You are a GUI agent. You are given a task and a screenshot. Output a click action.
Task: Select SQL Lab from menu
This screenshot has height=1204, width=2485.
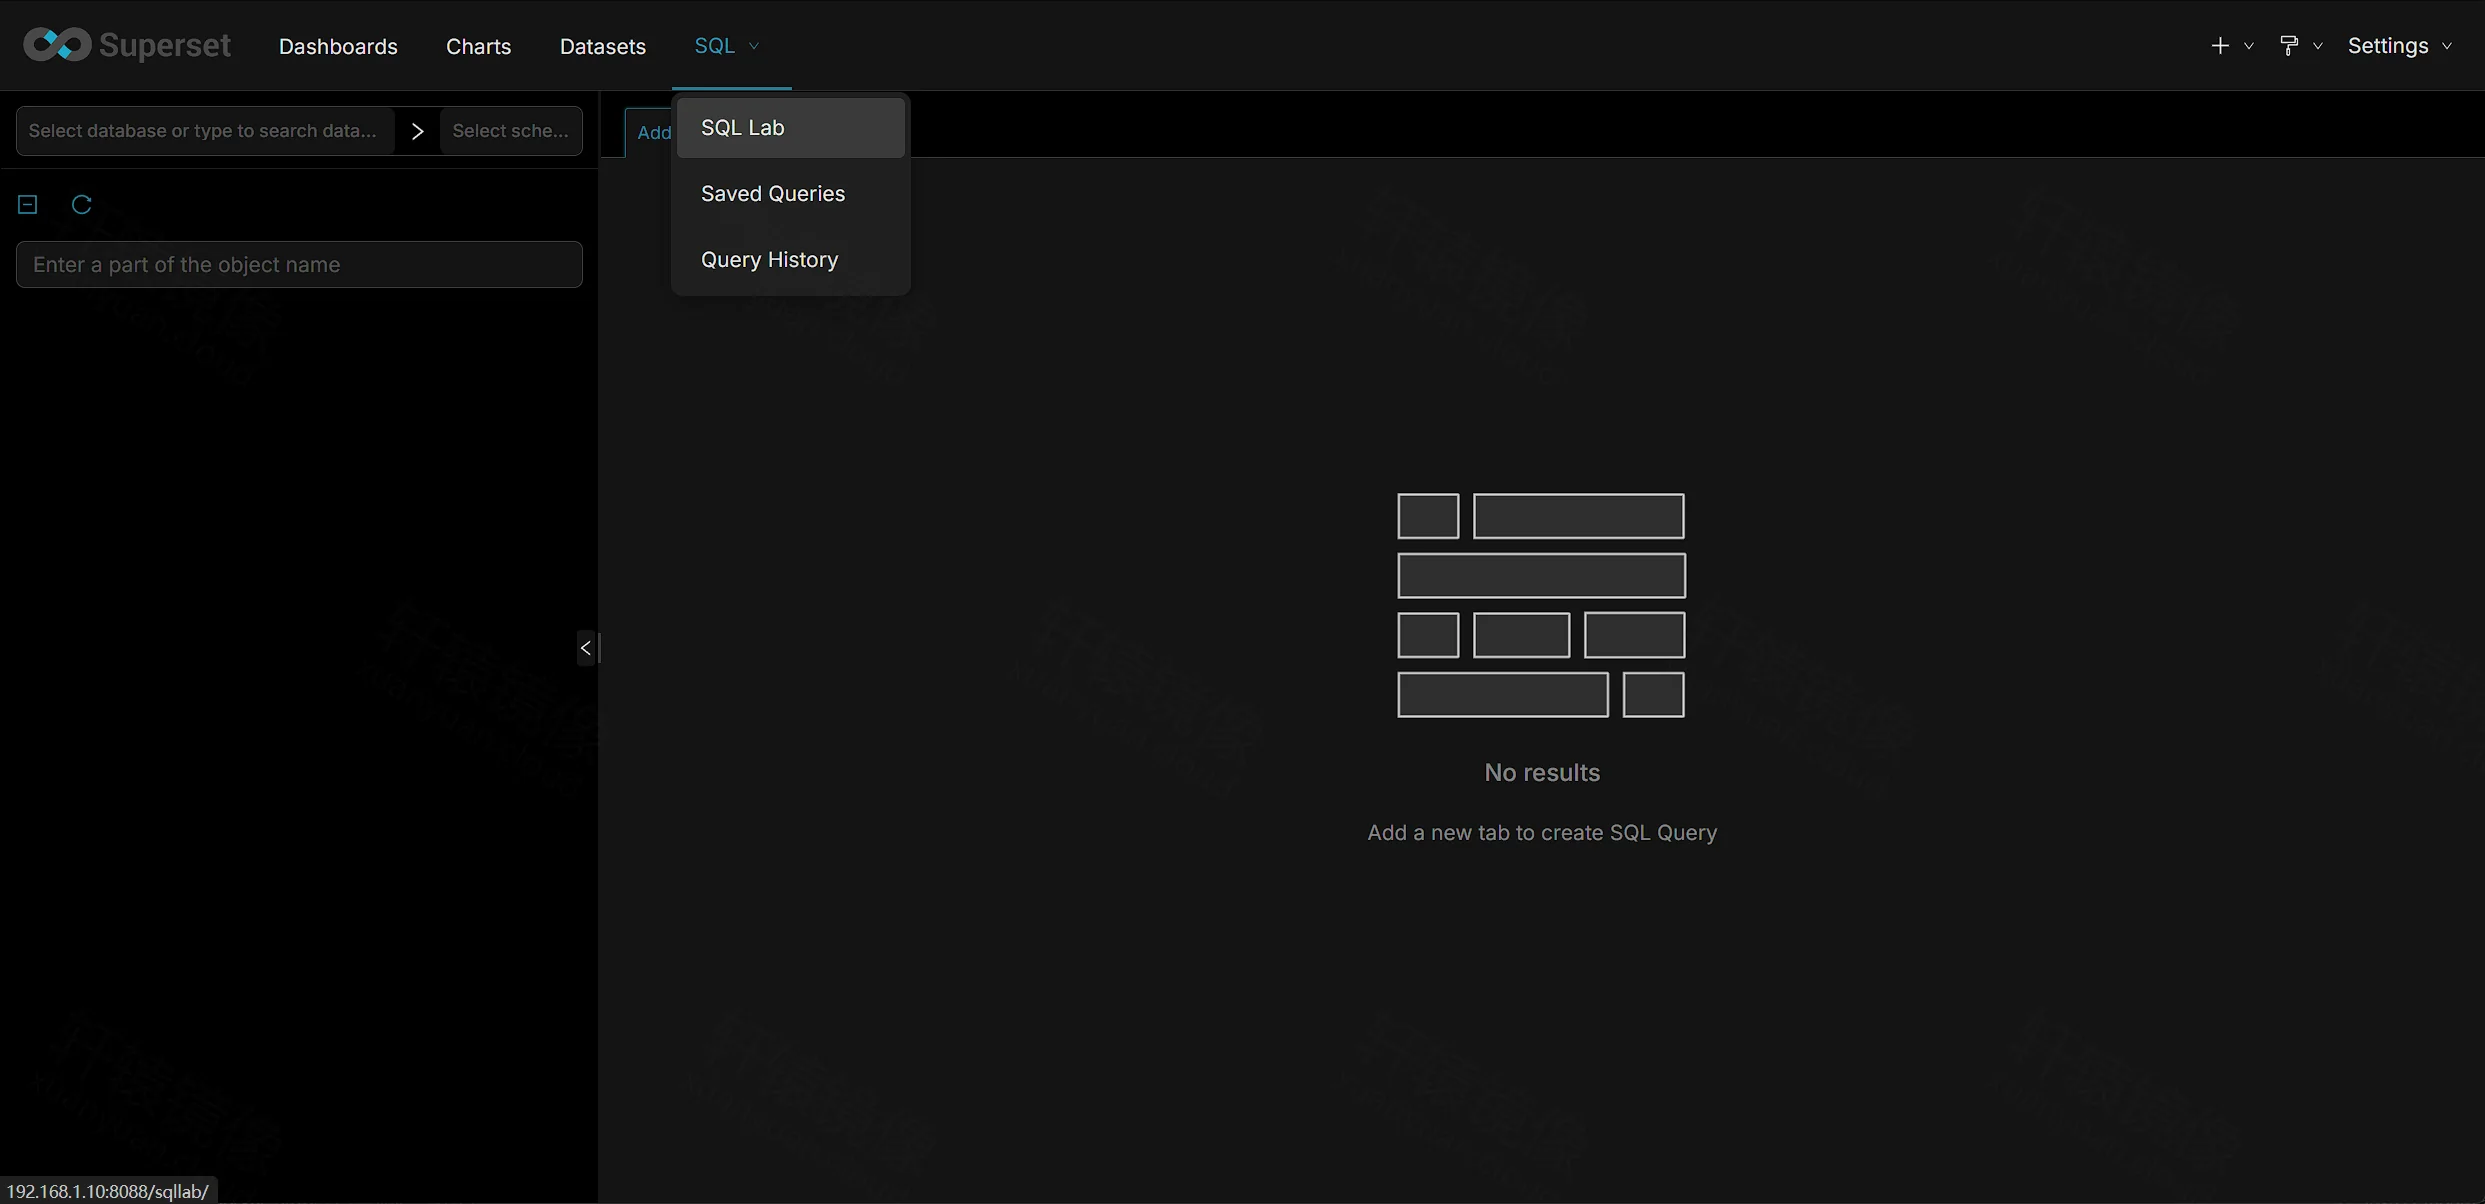(x=790, y=127)
